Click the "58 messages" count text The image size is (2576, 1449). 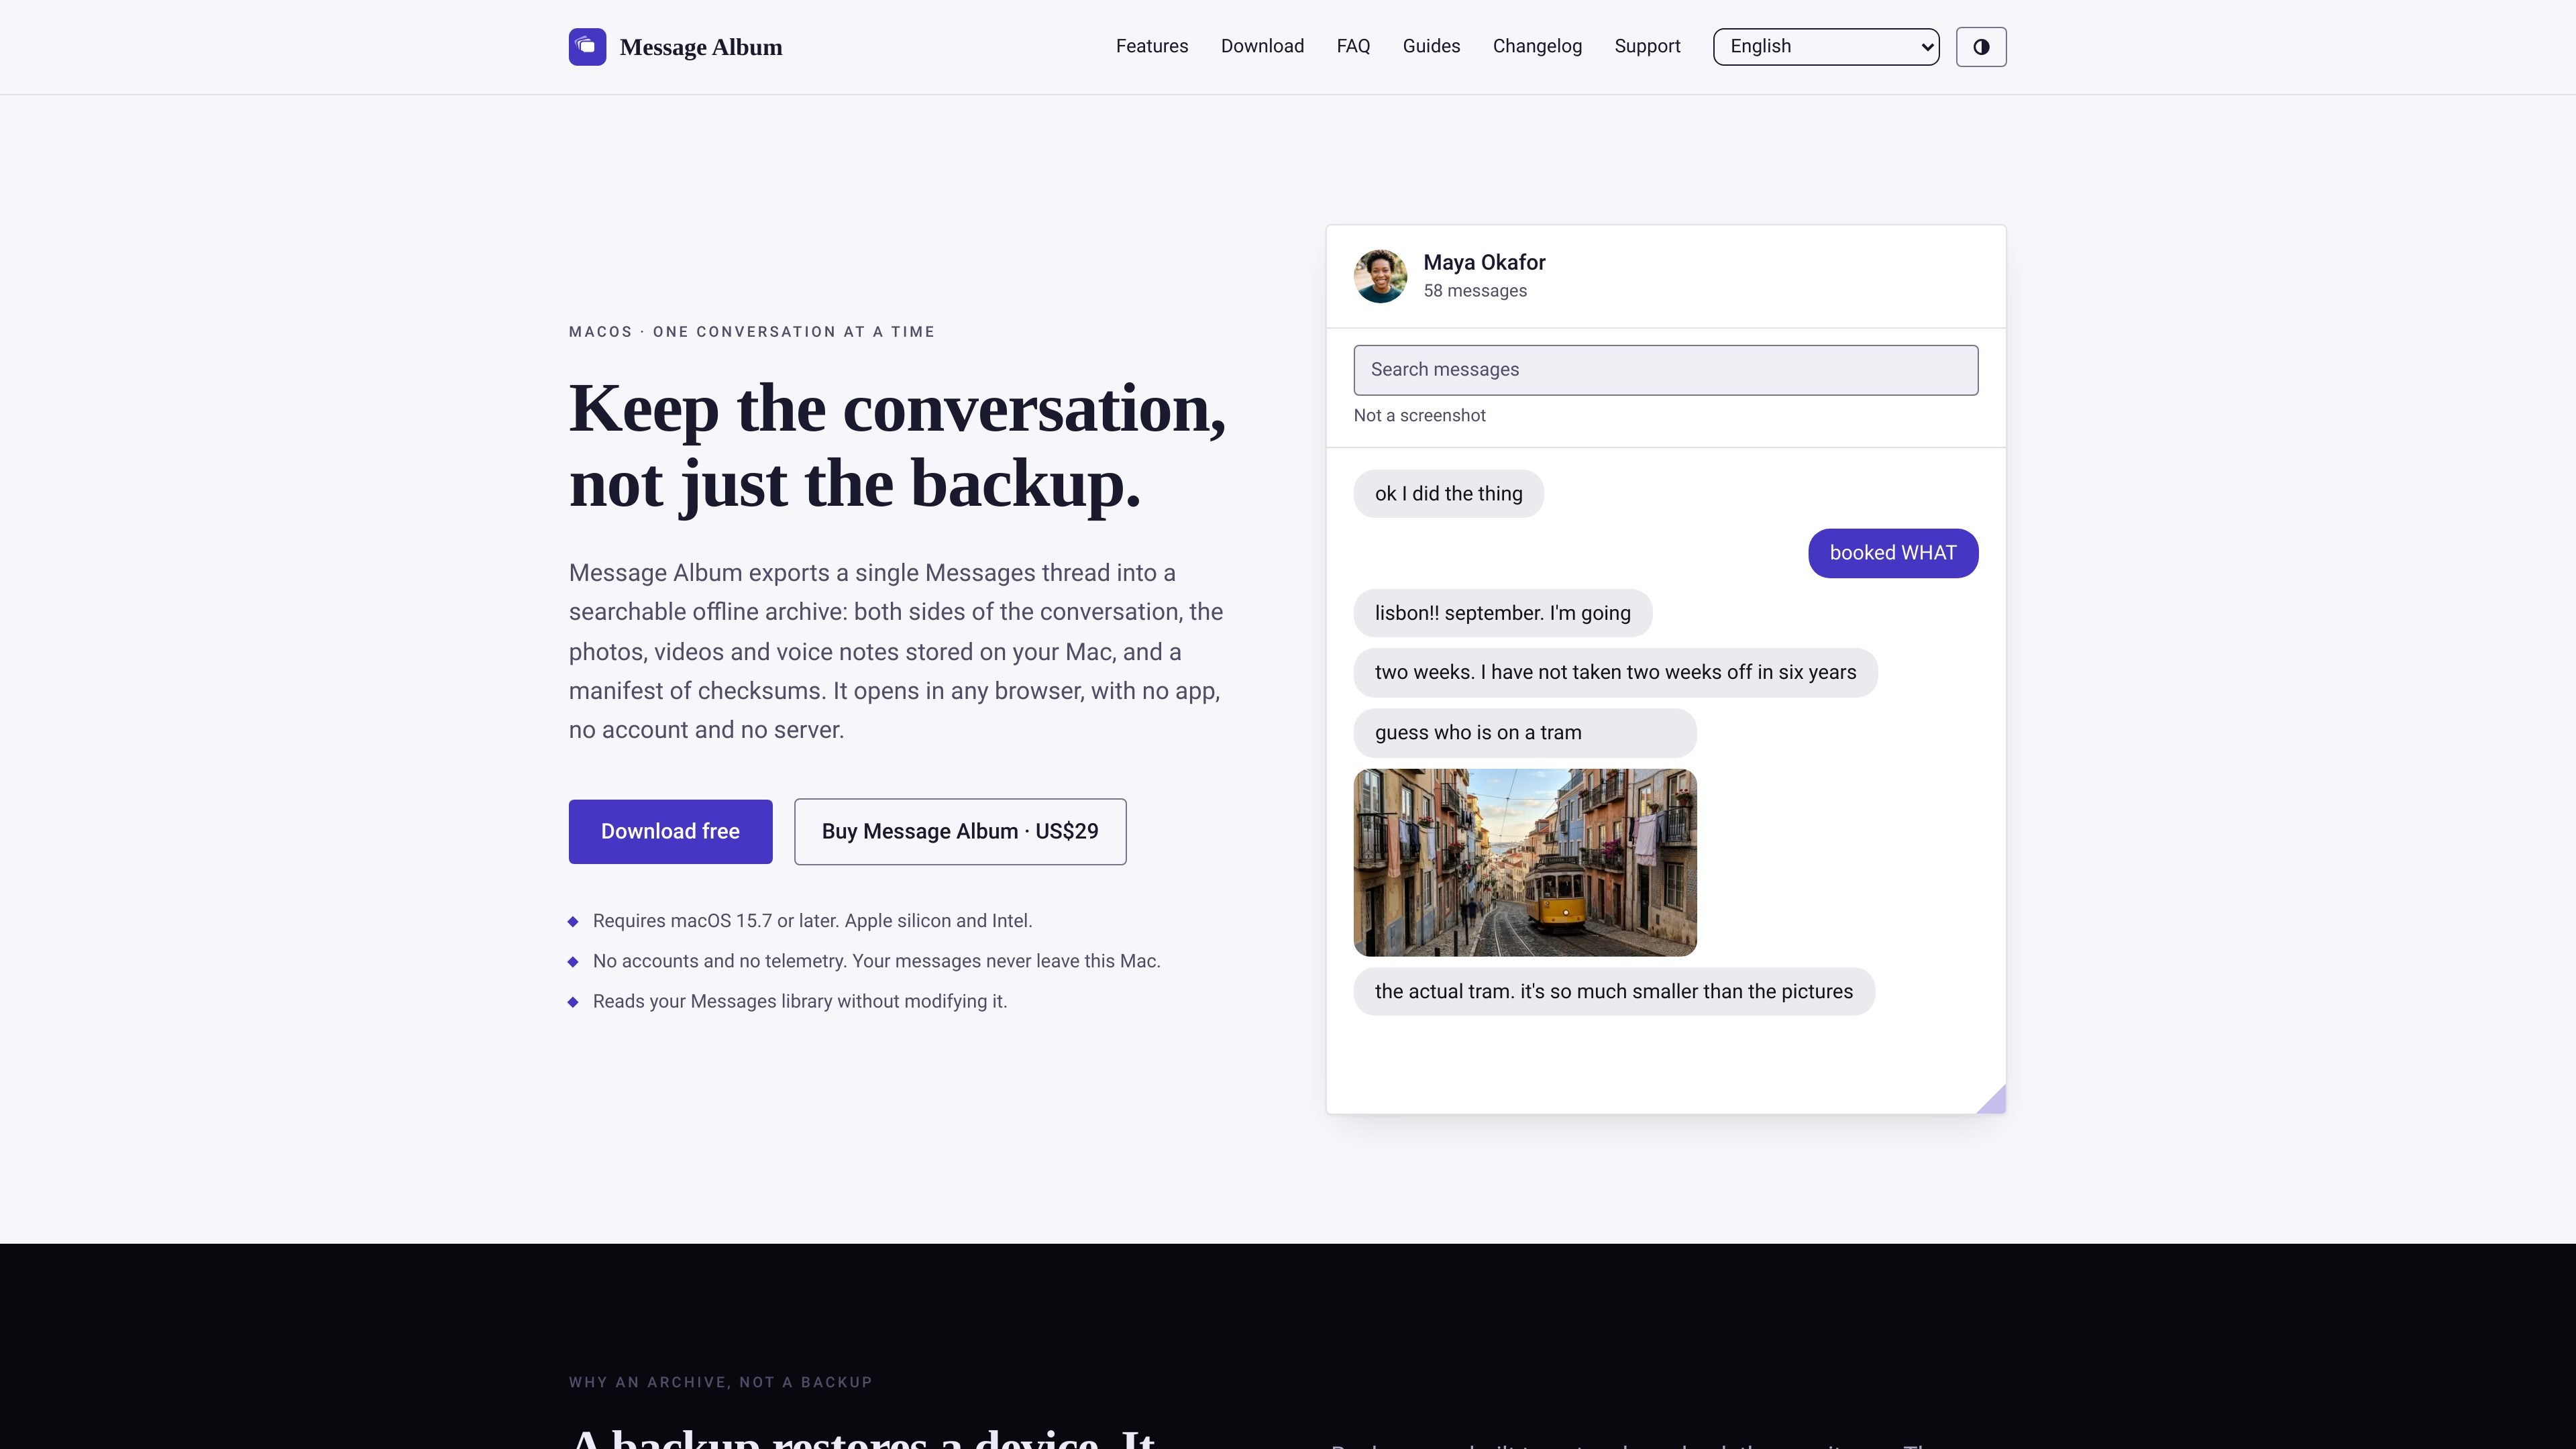[x=1475, y=291]
